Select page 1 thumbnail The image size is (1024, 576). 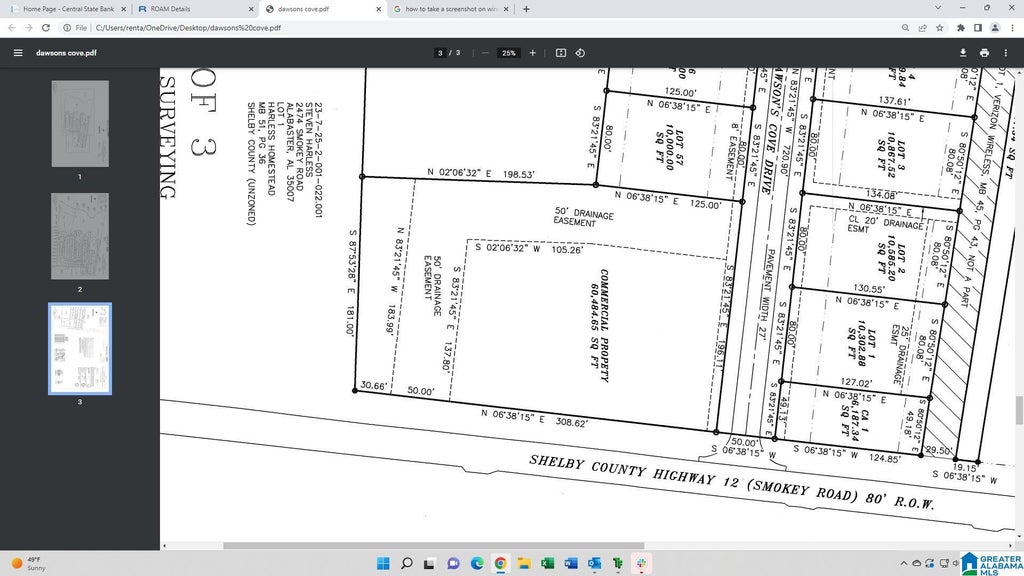click(x=80, y=123)
